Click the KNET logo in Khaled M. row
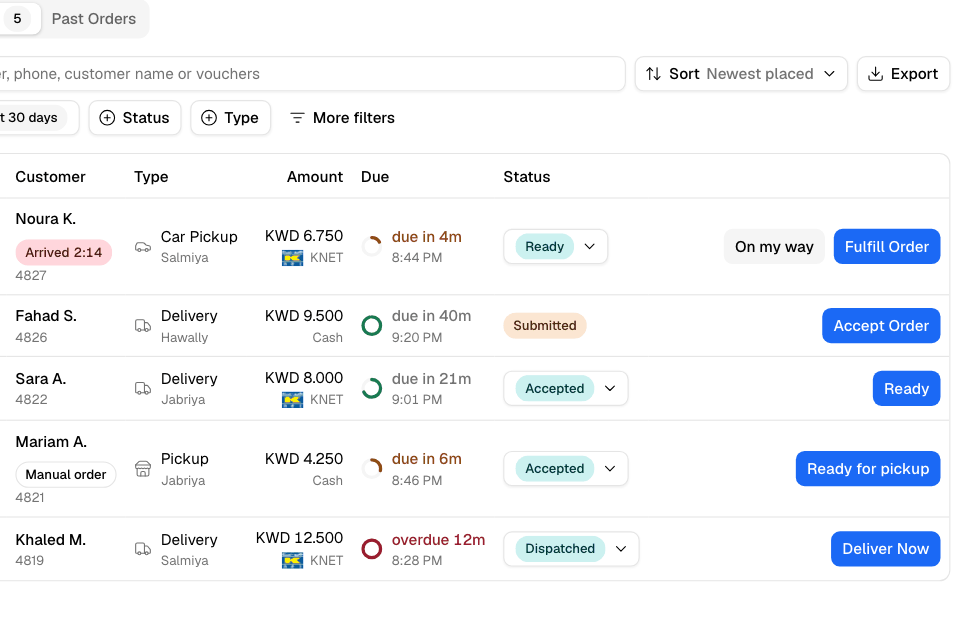 [293, 560]
